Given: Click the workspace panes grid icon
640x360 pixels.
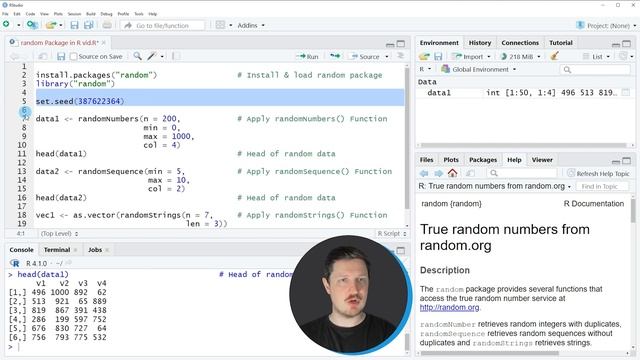Looking at the screenshot, I should coord(220,25).
